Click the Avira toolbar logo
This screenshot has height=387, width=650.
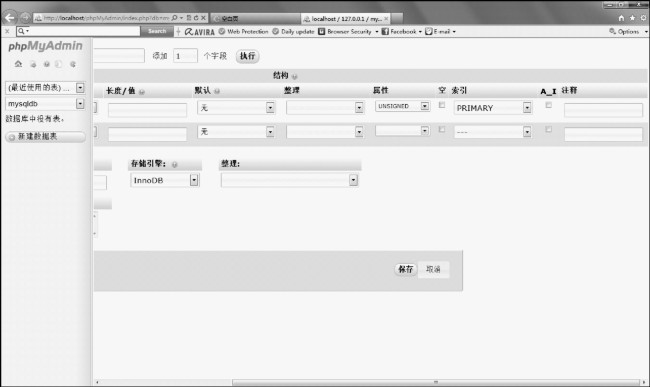200,31
